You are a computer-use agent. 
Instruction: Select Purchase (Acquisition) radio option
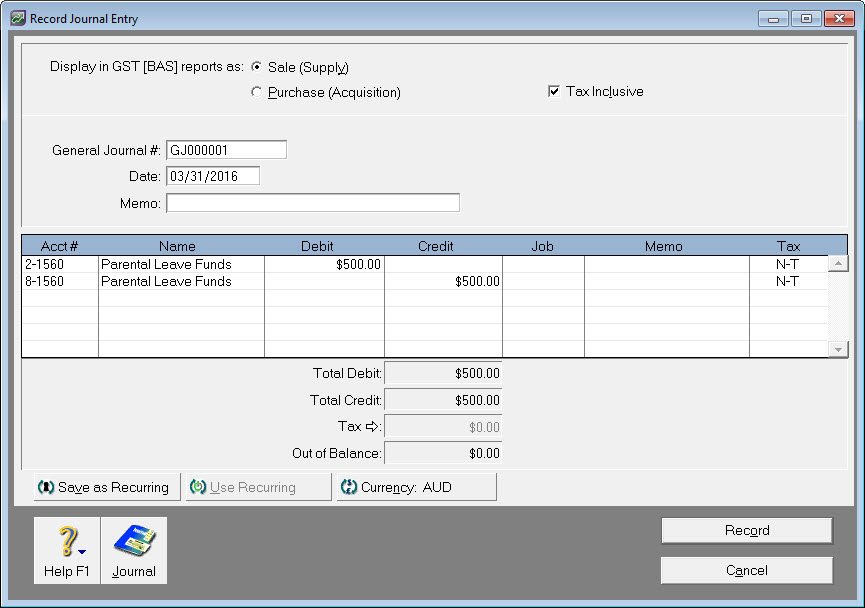(x=257, y=92)
